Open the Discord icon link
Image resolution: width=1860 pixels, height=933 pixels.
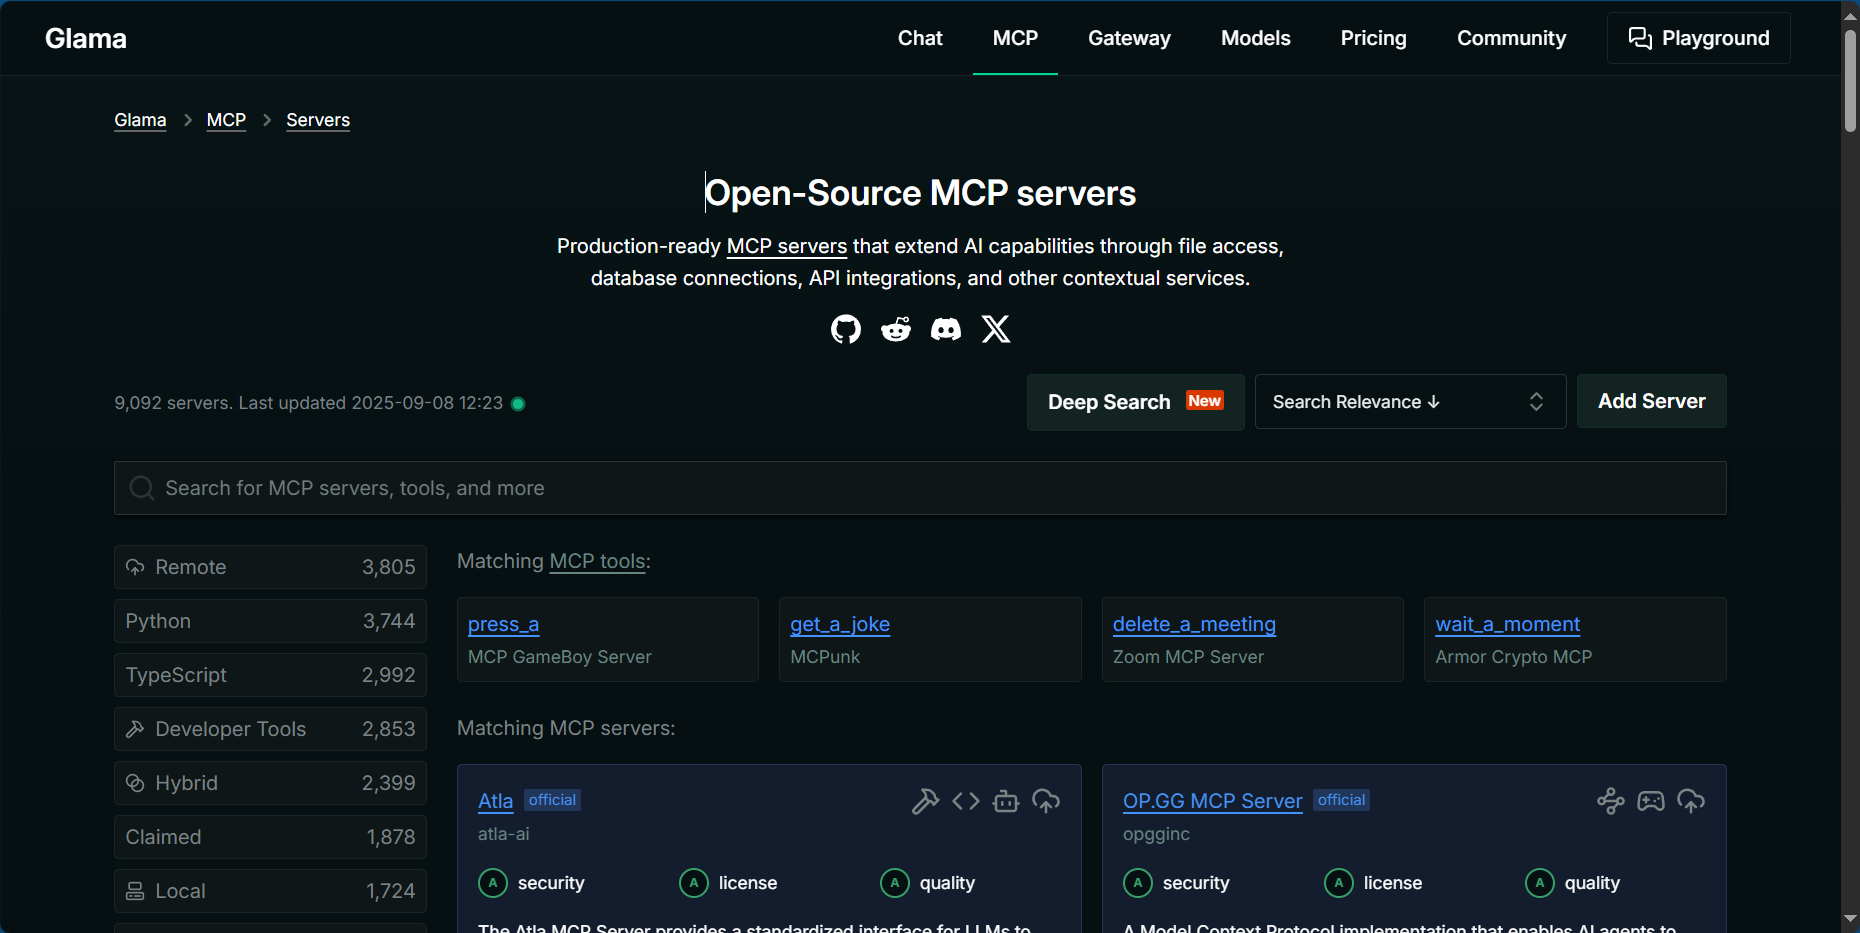coord(946,329)
